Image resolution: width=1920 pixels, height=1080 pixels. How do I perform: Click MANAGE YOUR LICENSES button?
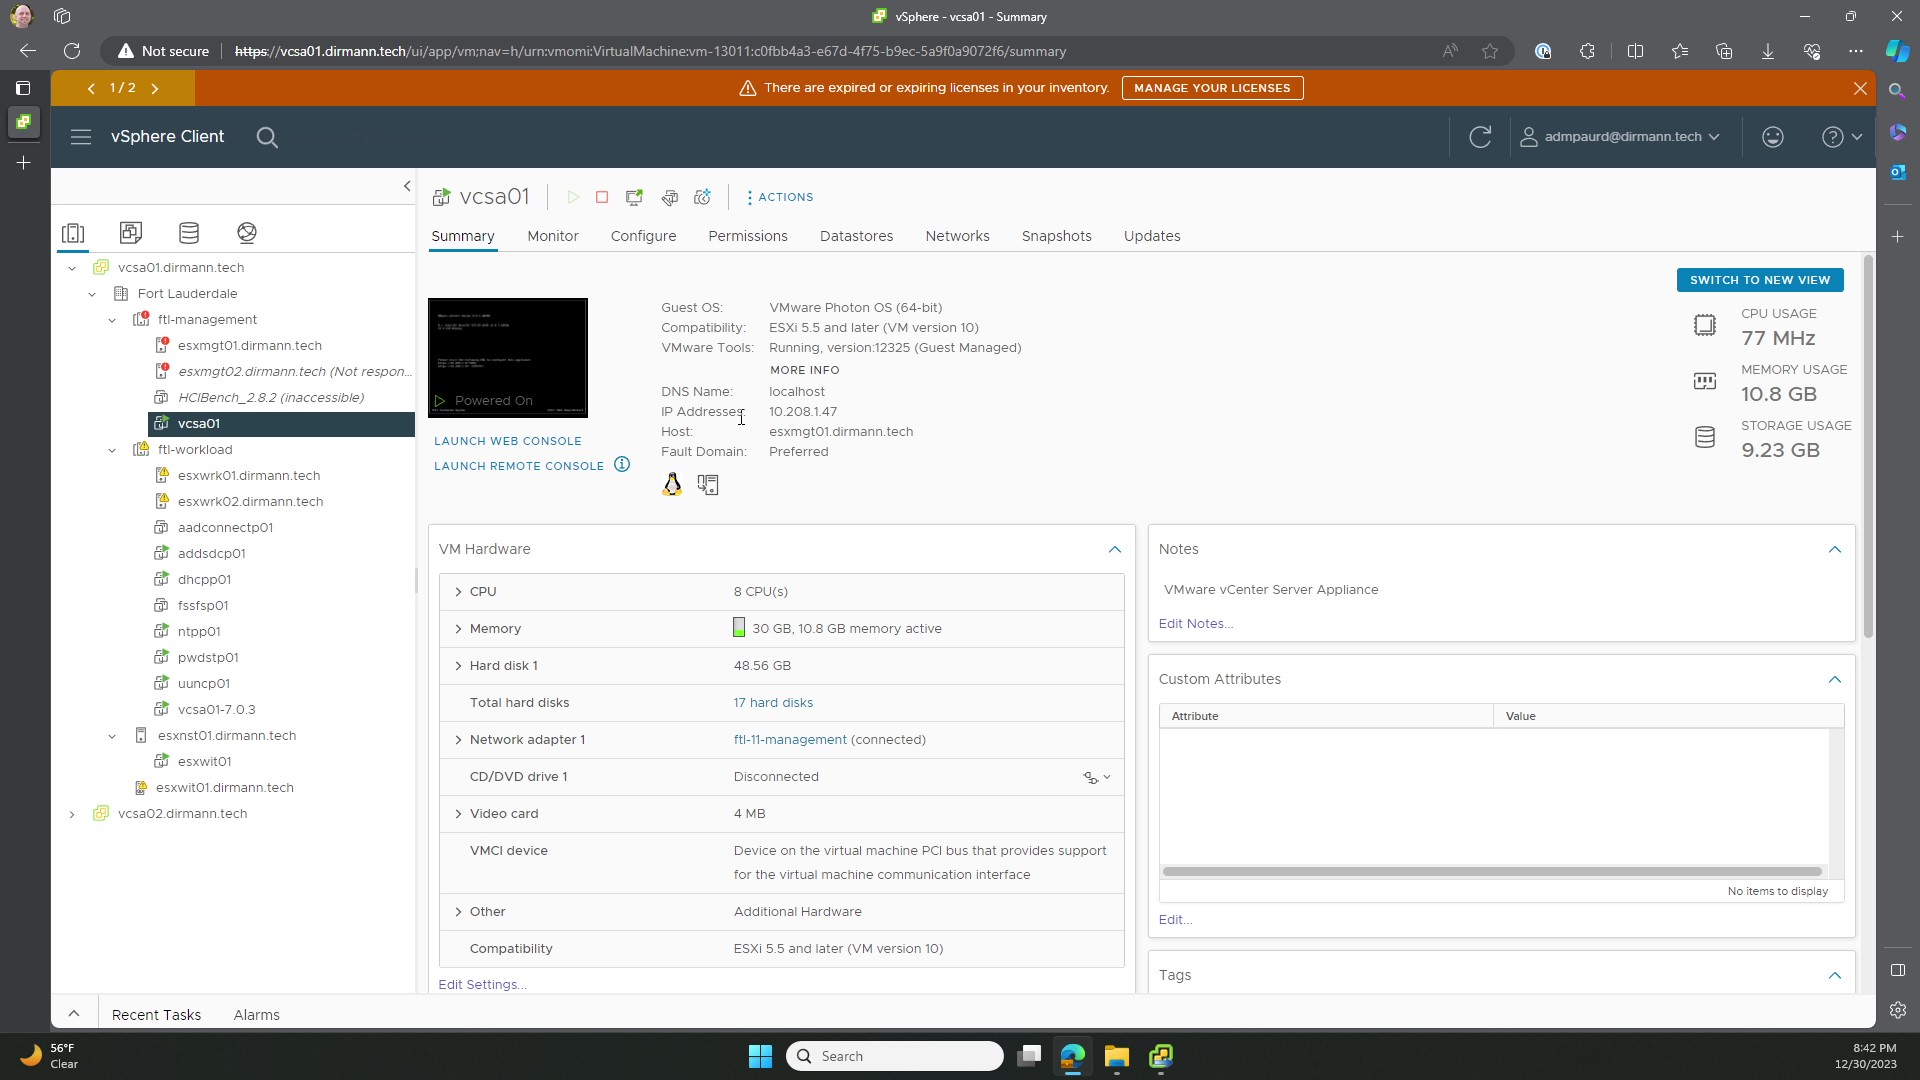1212,88
